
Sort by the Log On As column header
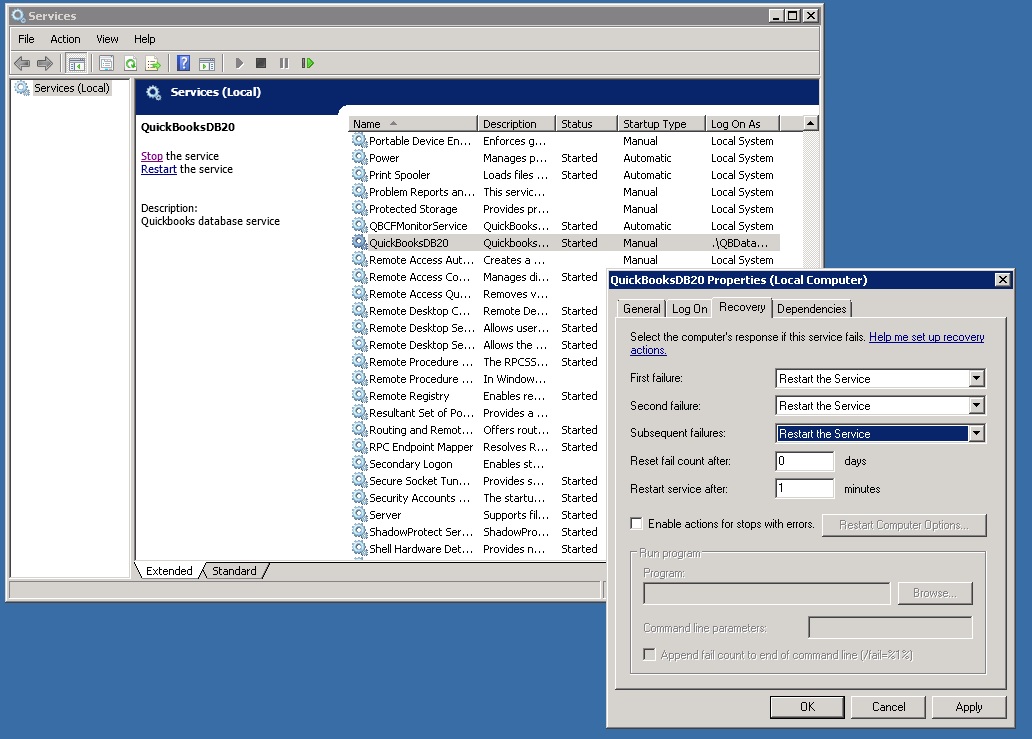click(742, 124)
